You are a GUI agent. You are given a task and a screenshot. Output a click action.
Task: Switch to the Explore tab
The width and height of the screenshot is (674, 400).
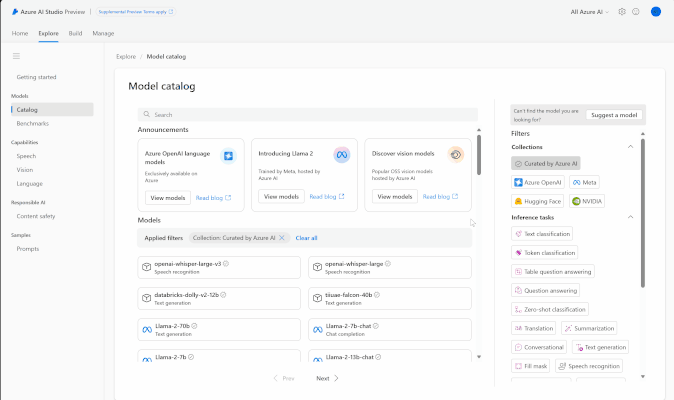(x=48, y=33)
